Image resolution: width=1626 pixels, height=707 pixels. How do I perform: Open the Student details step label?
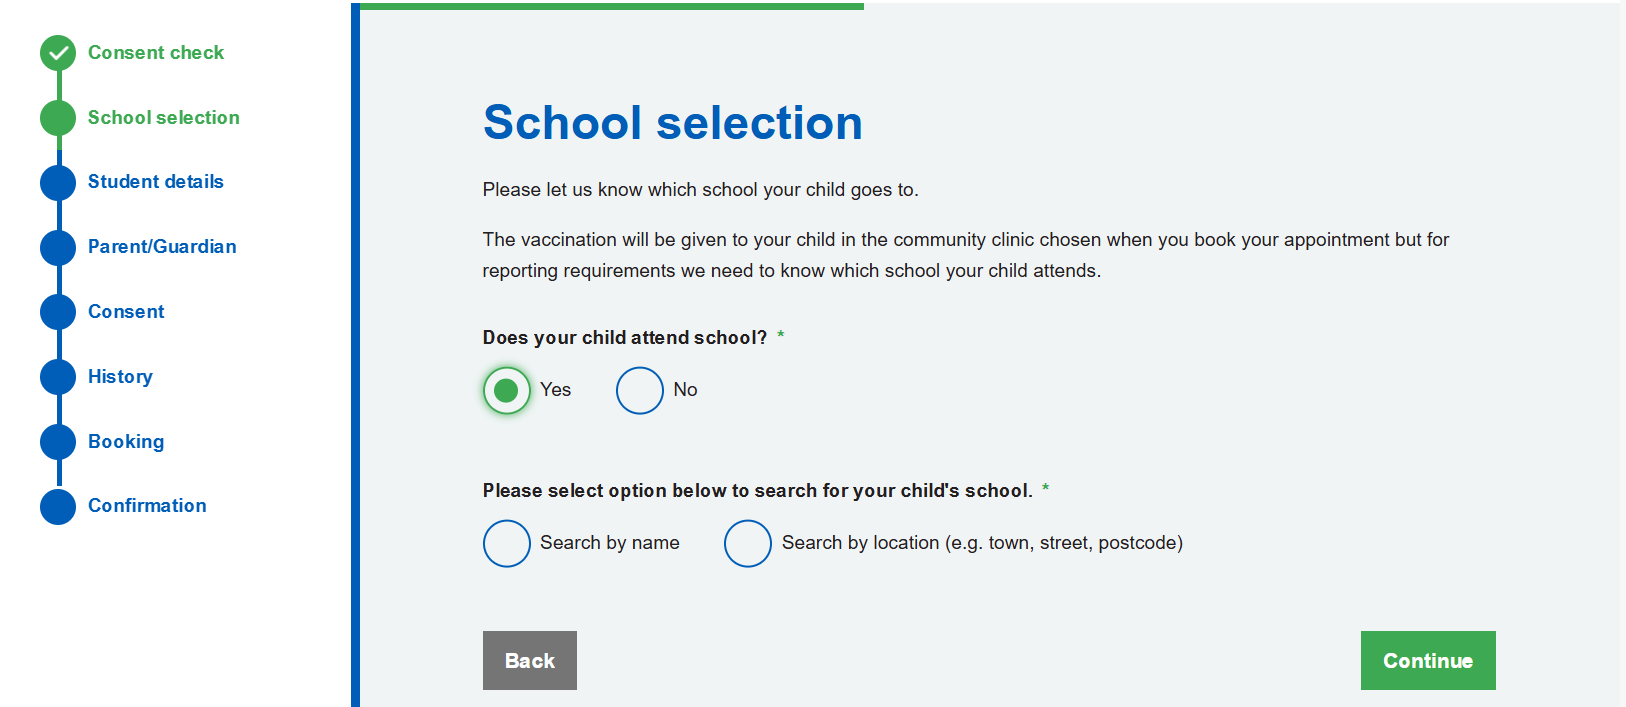pyautogui.click(x=155, y=182)
